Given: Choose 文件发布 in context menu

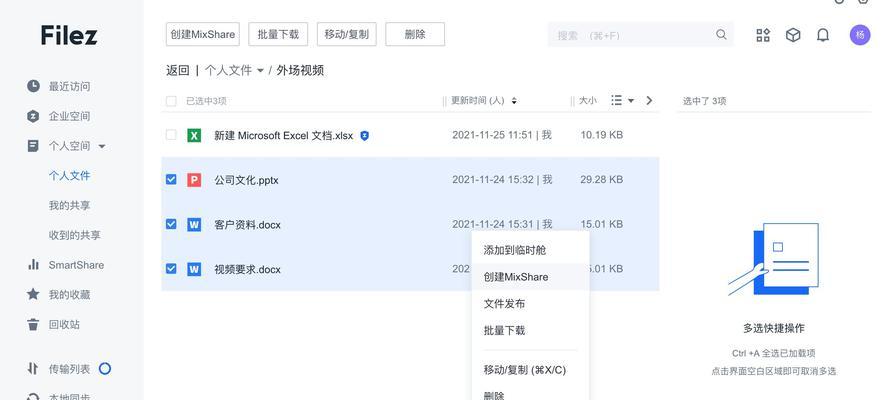Looking at the screenshot, I should click(530, 304).
